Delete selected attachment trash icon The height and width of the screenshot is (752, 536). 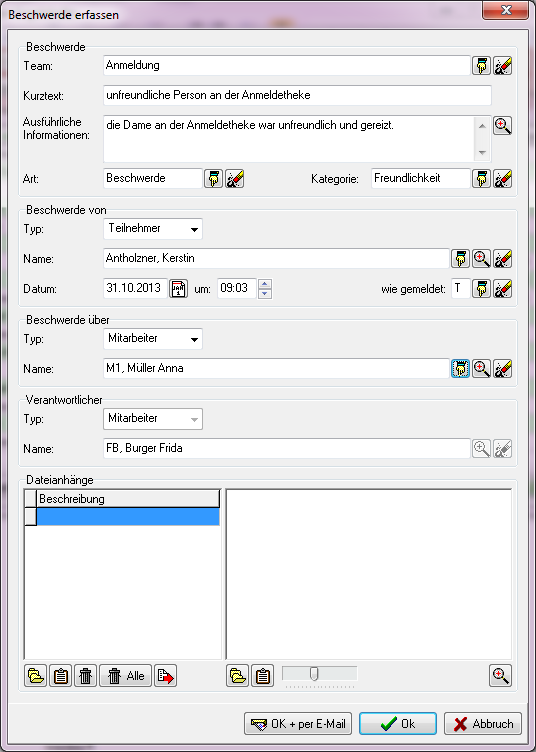pyautogui.click(x=85, y=676)
